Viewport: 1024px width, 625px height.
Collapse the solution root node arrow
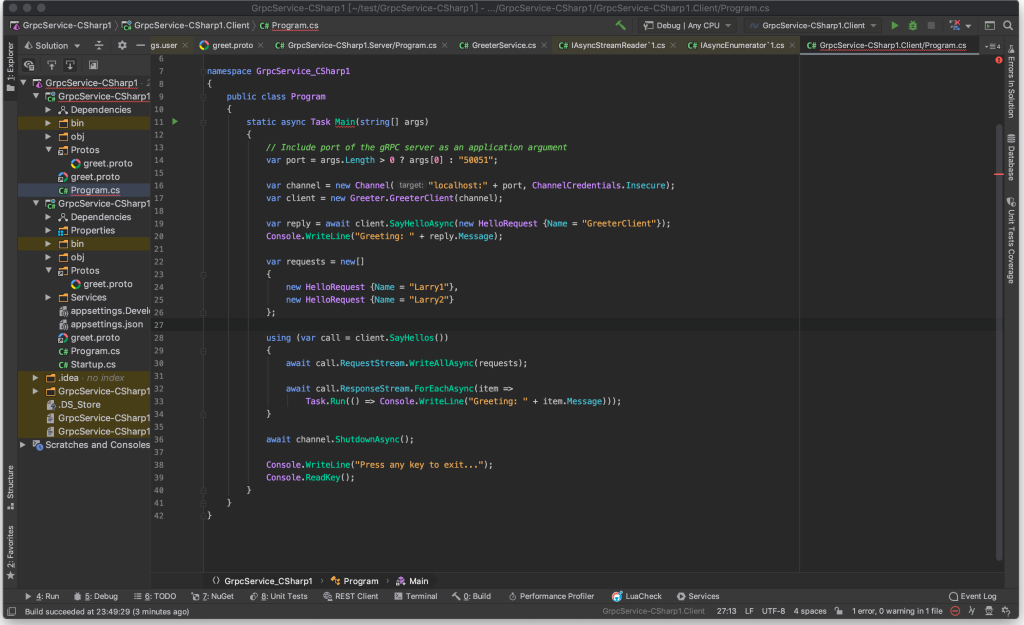point(23,82)
